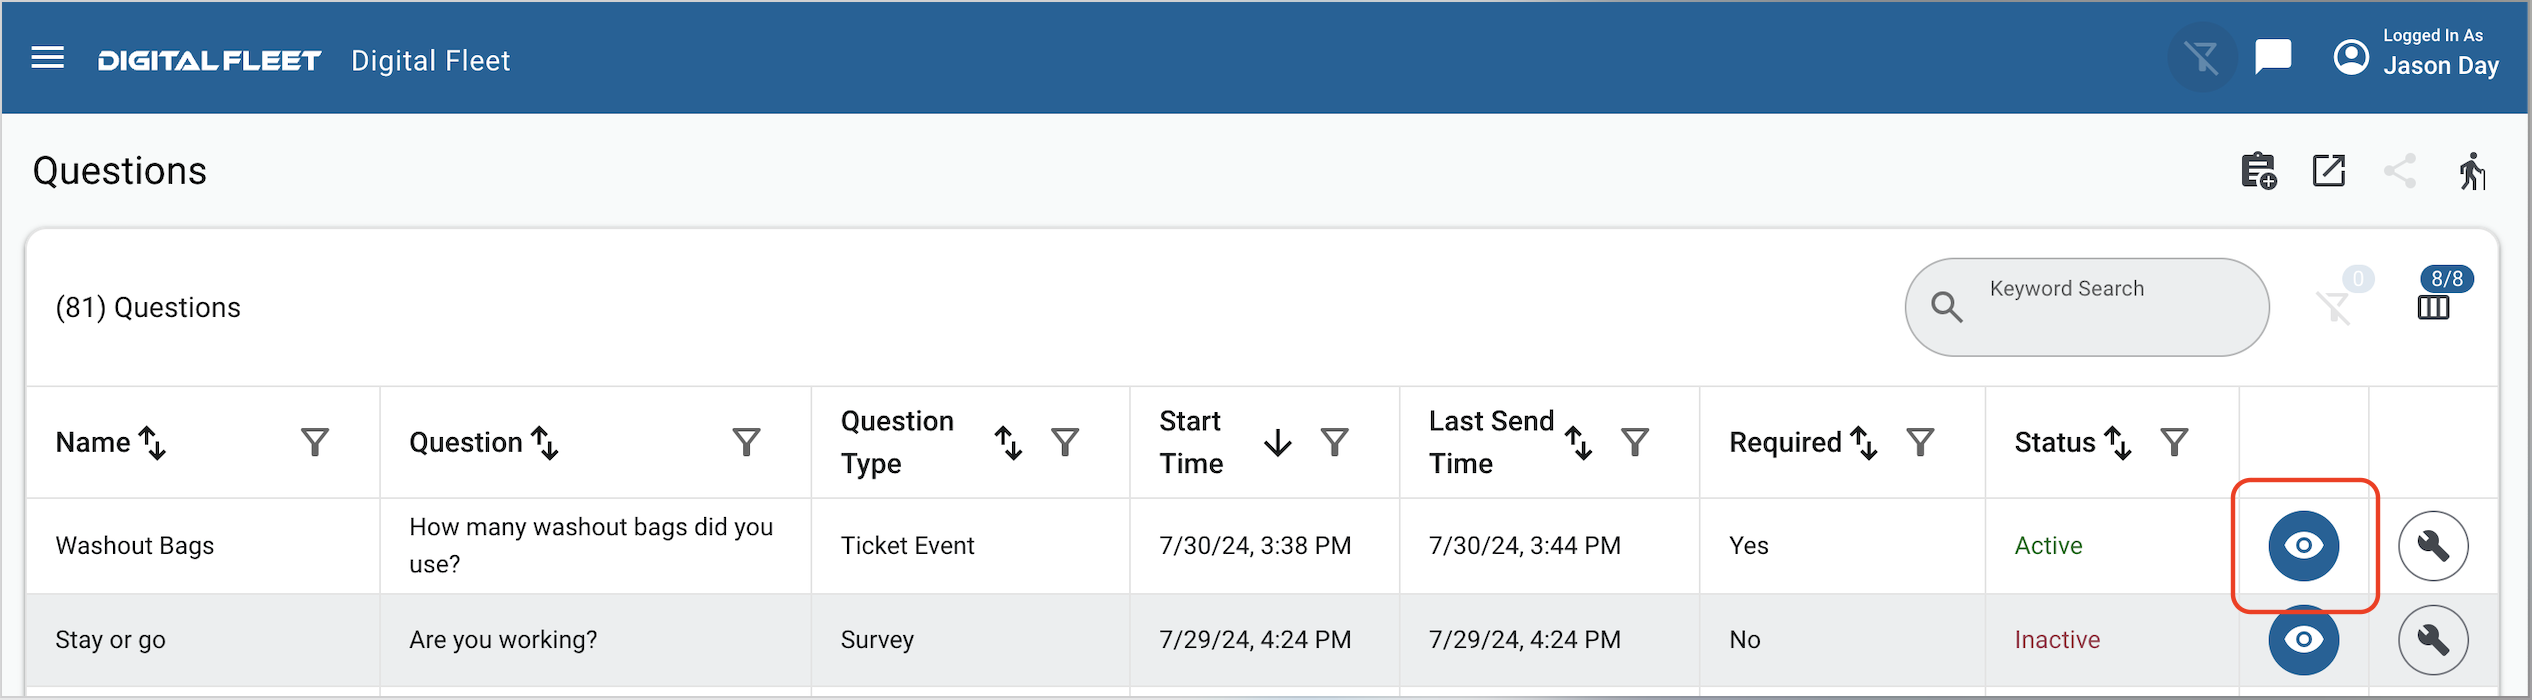
Task: Click the disabled filter icon in the header bar
Action: (2203, 56)
